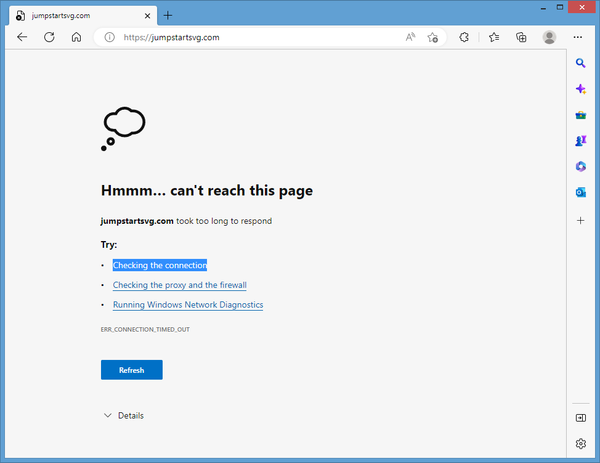Viewport: 600px width, 463px height.
Task: Open the Favorites list icon
Action: point(494,37)
